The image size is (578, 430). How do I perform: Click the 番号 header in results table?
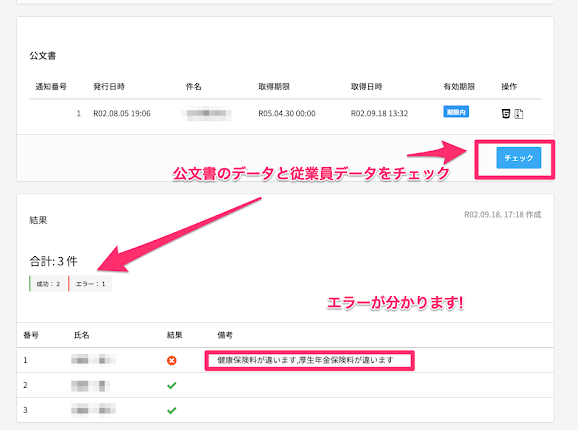pyautogui.click(x=31, y=335)
